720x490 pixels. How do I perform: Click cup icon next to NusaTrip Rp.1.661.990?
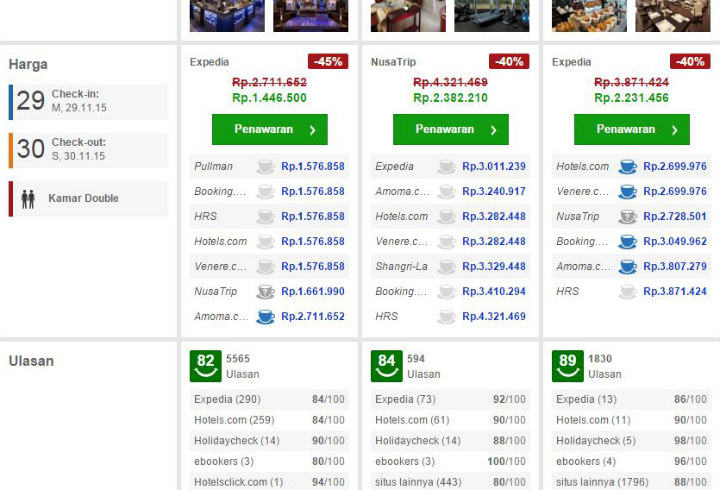265,292
